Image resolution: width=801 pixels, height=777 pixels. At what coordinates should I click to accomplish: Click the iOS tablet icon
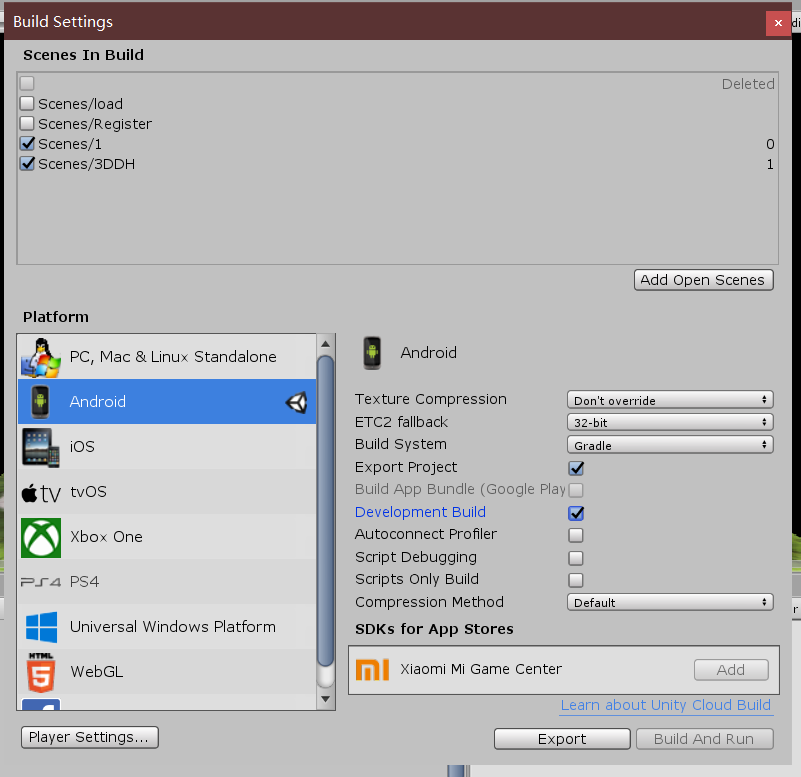(x=40, y=447)
